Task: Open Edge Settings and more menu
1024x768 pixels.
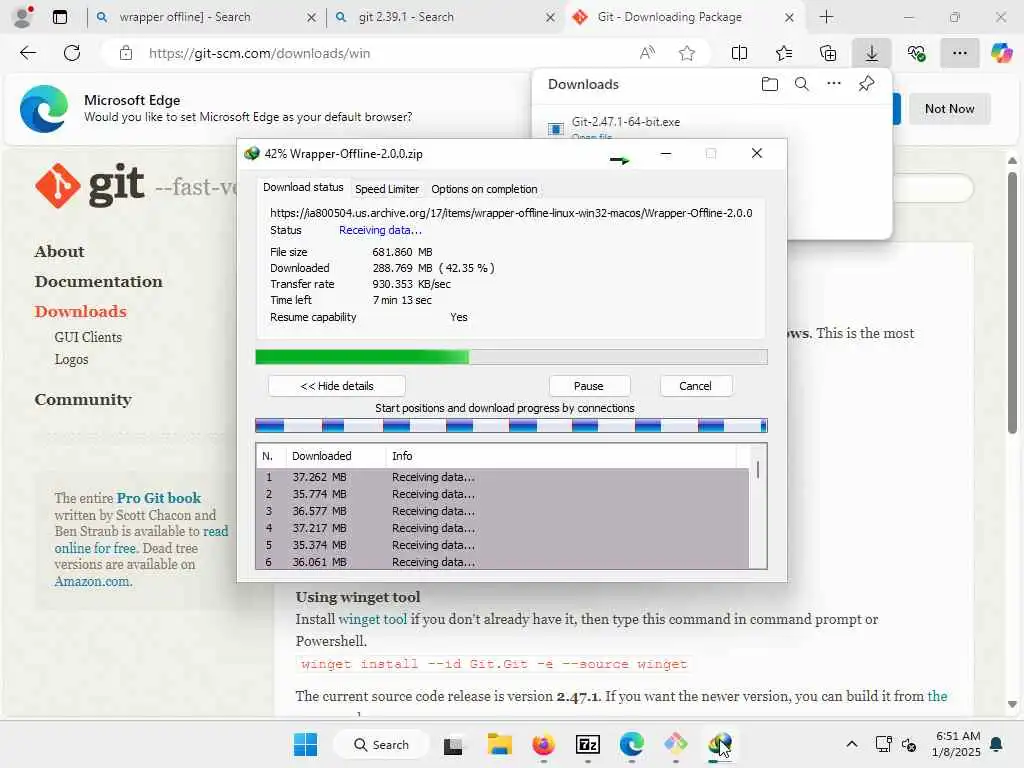Action: [x=959, y=53]
